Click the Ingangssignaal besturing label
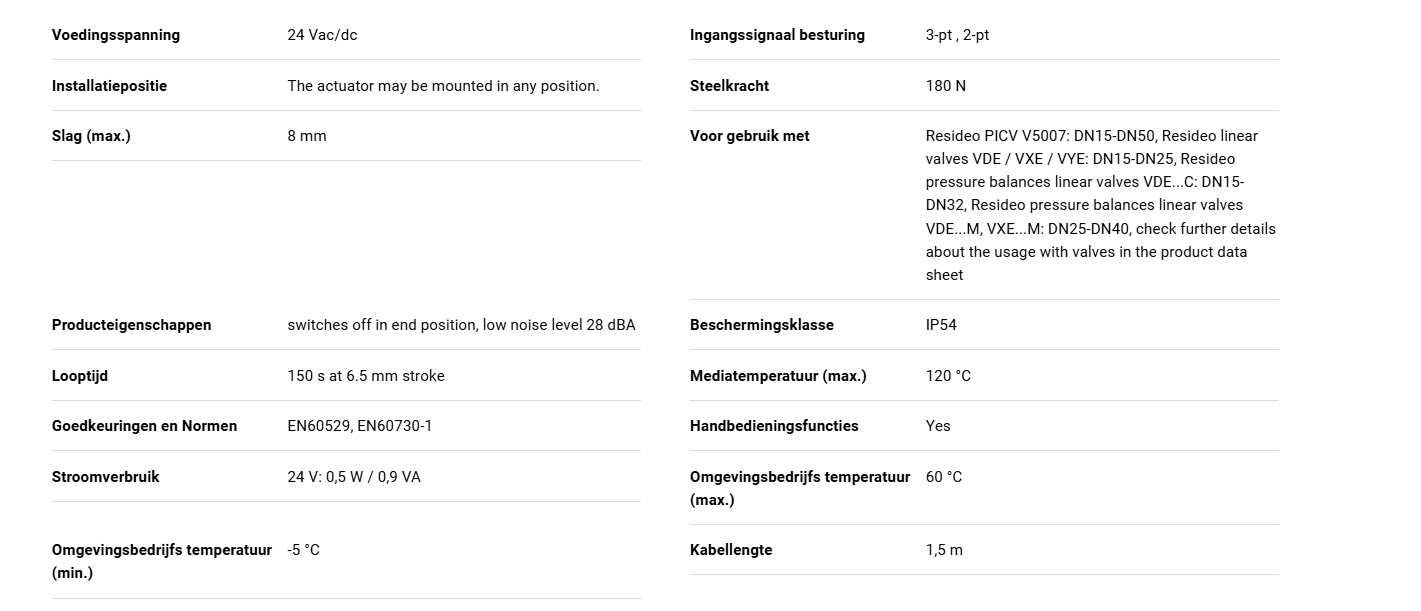The width and height of the screenshot is (1421, 611). point(777,35)
